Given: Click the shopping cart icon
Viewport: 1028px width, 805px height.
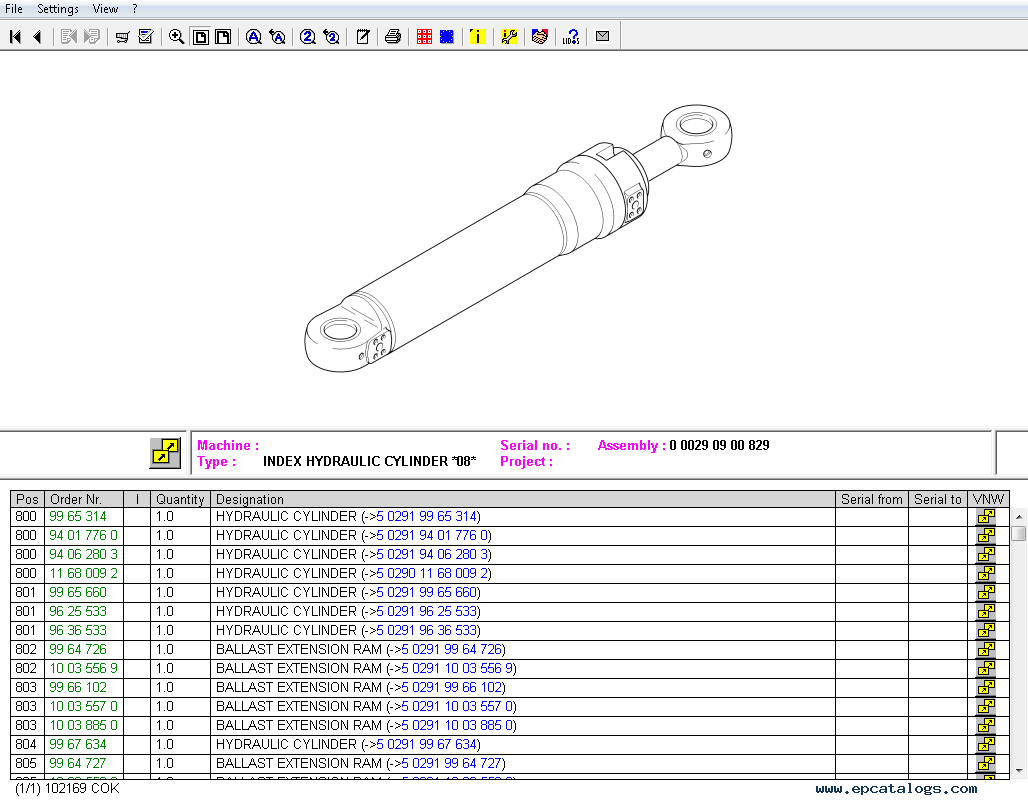Looking at the screenshot, I should (122, 37).
